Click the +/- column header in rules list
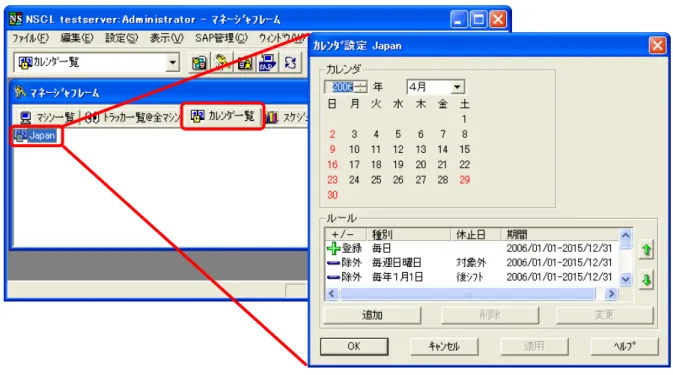 tap(346, 234)
